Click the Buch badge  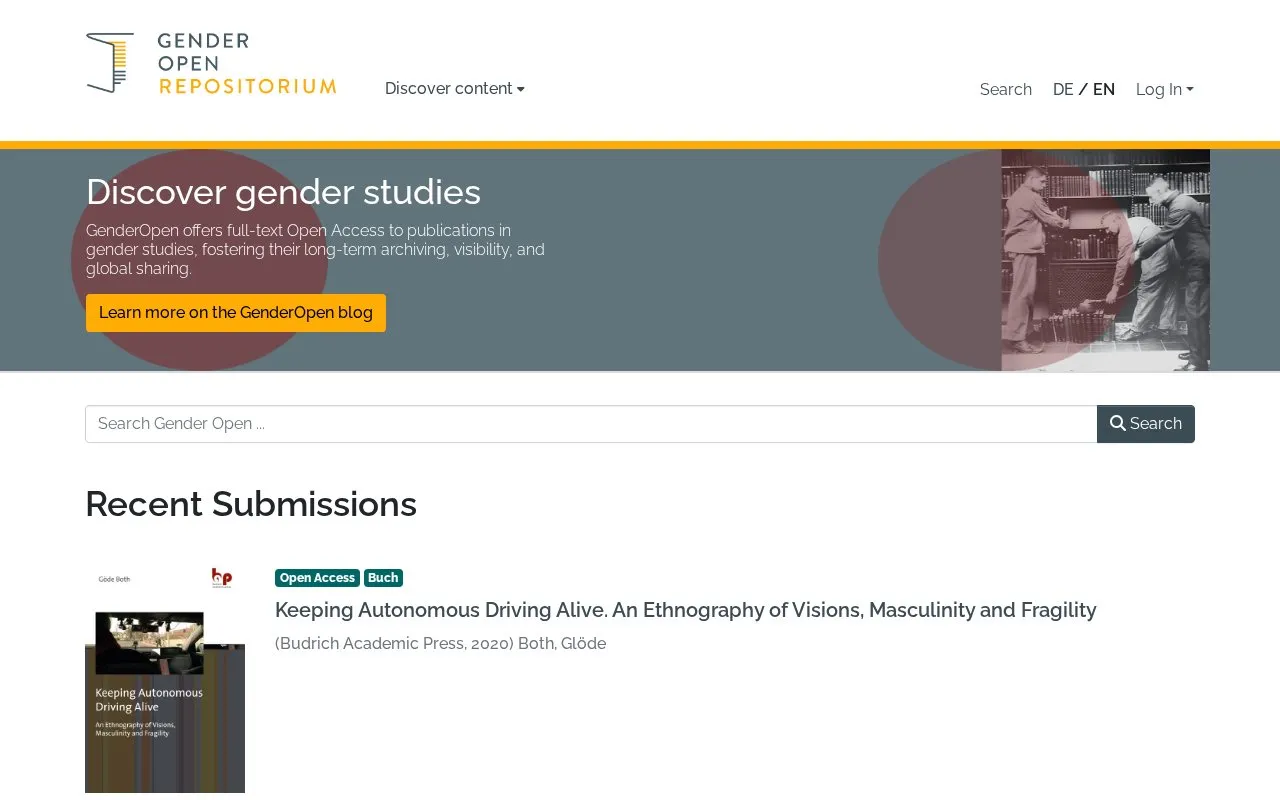coord(383,578)
